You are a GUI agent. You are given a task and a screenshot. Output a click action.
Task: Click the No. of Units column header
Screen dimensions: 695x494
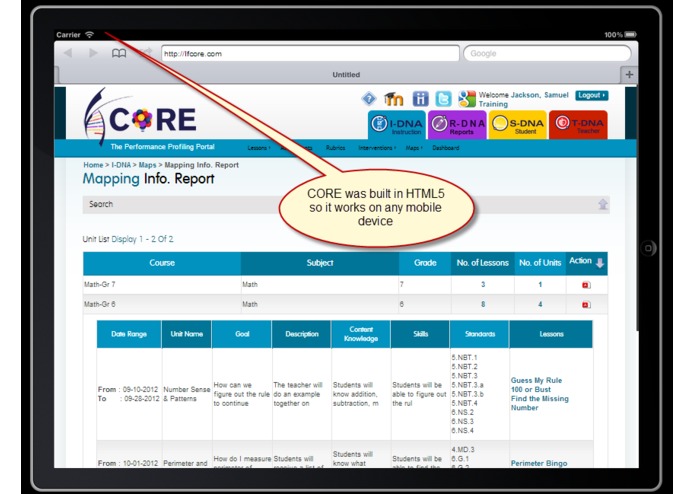(540, 263)
